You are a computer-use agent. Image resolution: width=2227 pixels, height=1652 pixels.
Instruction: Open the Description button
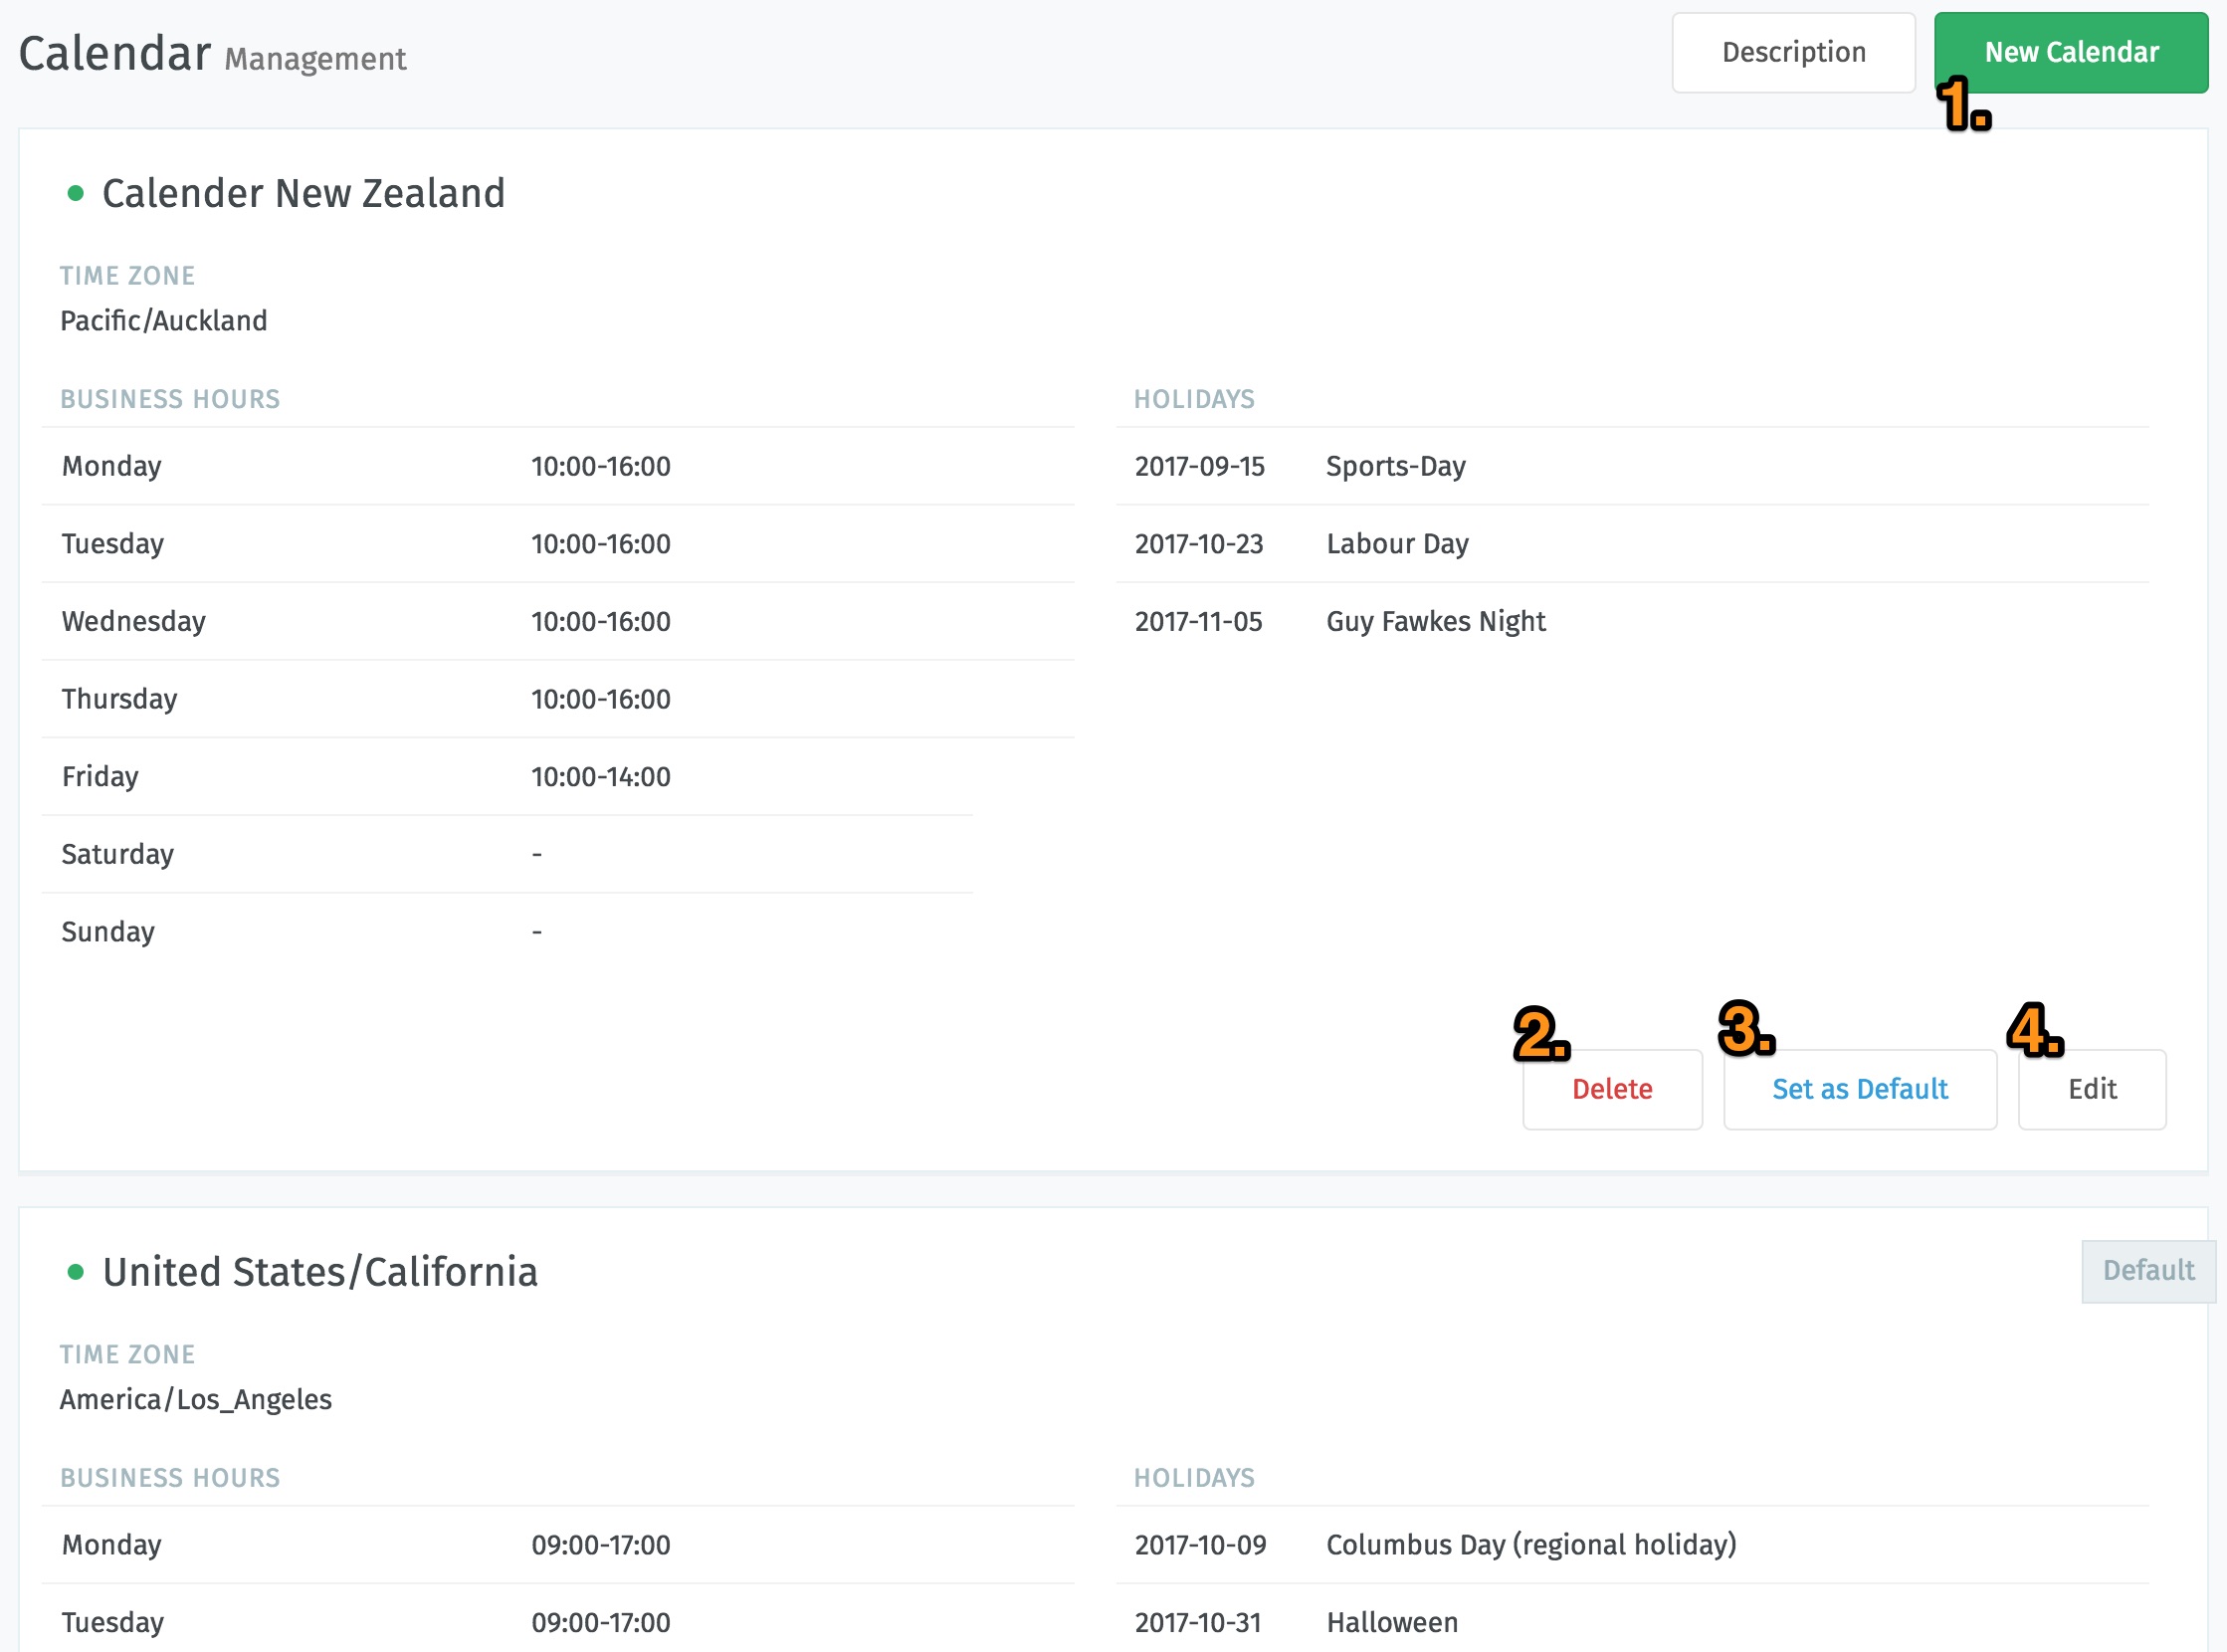tap(1793, 53)
